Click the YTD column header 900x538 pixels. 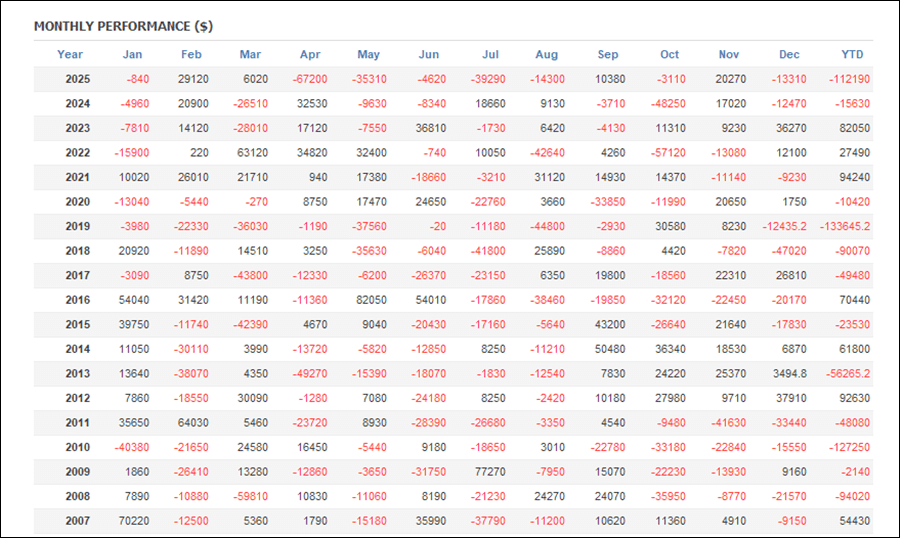click(852, 54)
